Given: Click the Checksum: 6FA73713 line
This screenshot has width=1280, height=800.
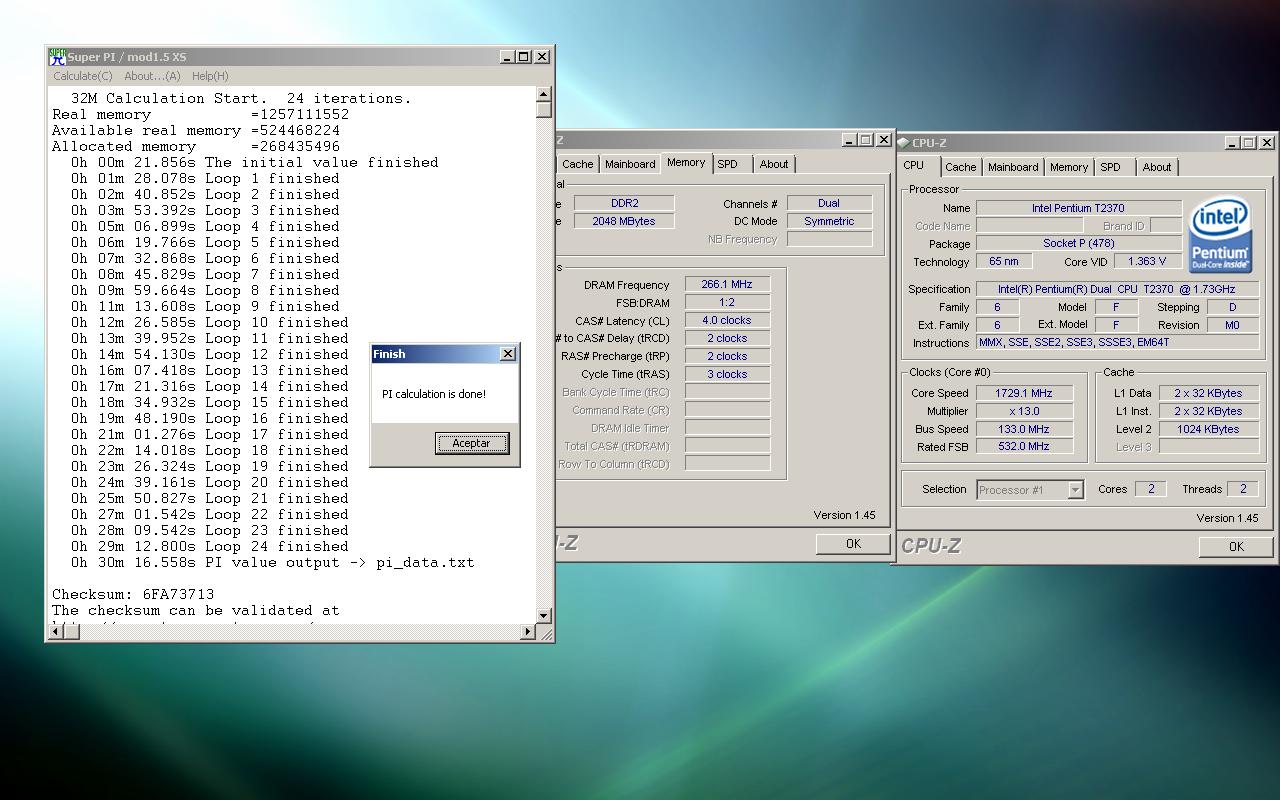Looking at the screenshot, I should [x=133, y=594].
